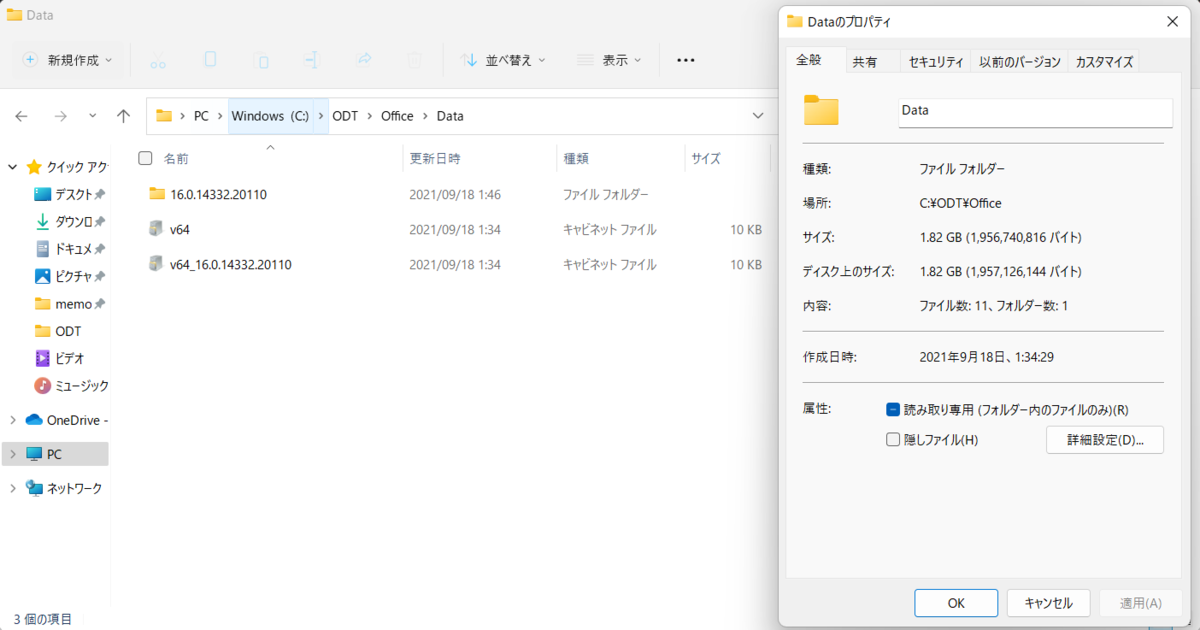This screenshot has height=630, width=1200.
Task: Click the cabinet icon of v64 file
Action: click(x=156, y=229)
